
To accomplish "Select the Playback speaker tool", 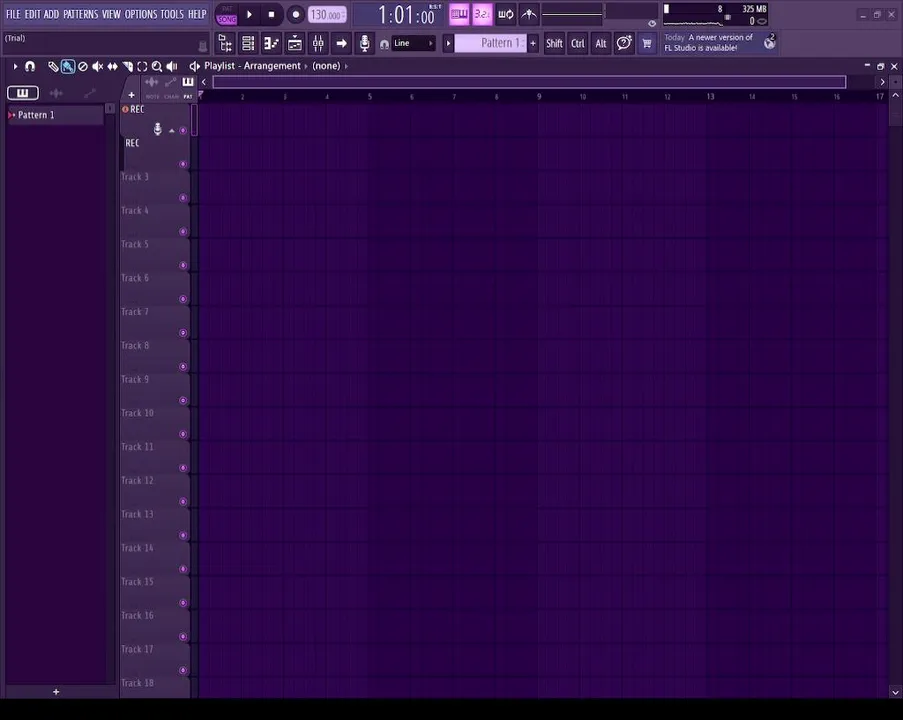I will (x=172, y=67).
